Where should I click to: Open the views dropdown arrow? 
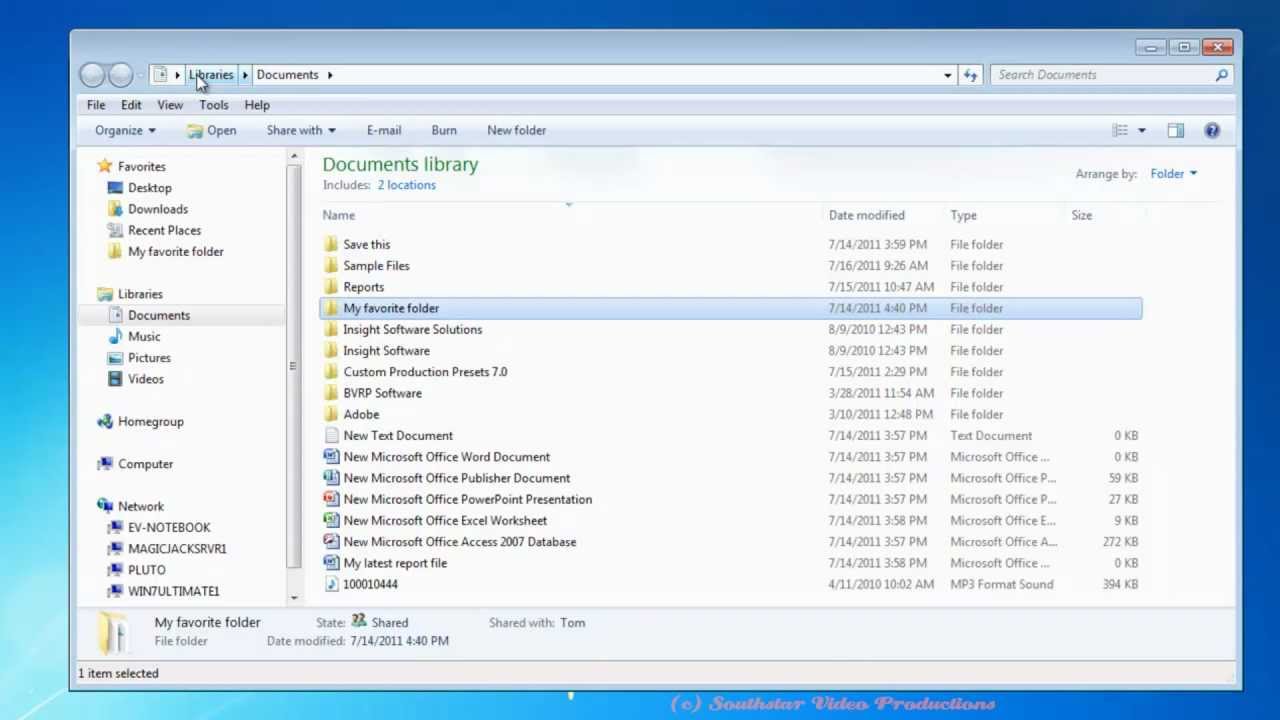(x=1141, y=130)
